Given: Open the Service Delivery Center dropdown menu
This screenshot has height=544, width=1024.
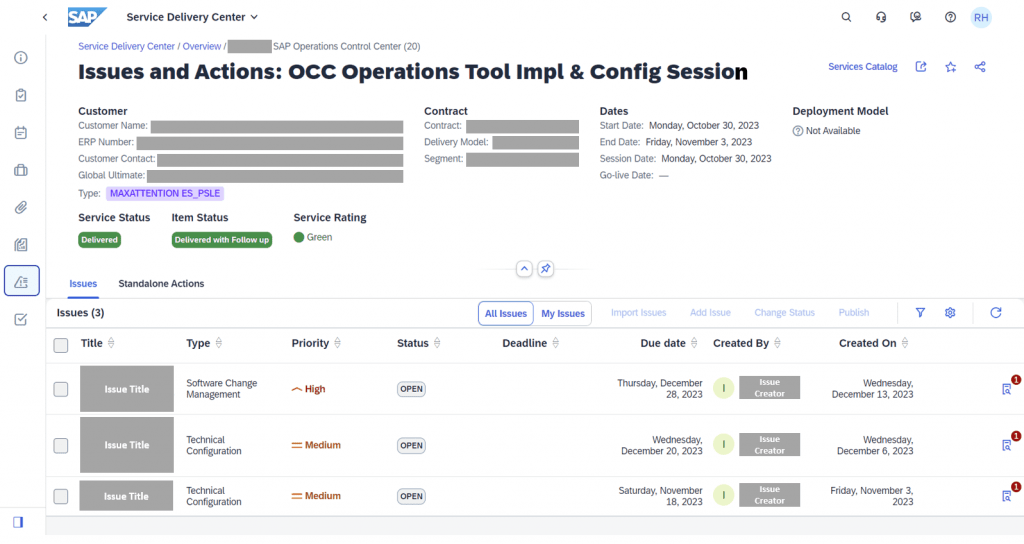Looking at the screenshot, I should 192,17.
